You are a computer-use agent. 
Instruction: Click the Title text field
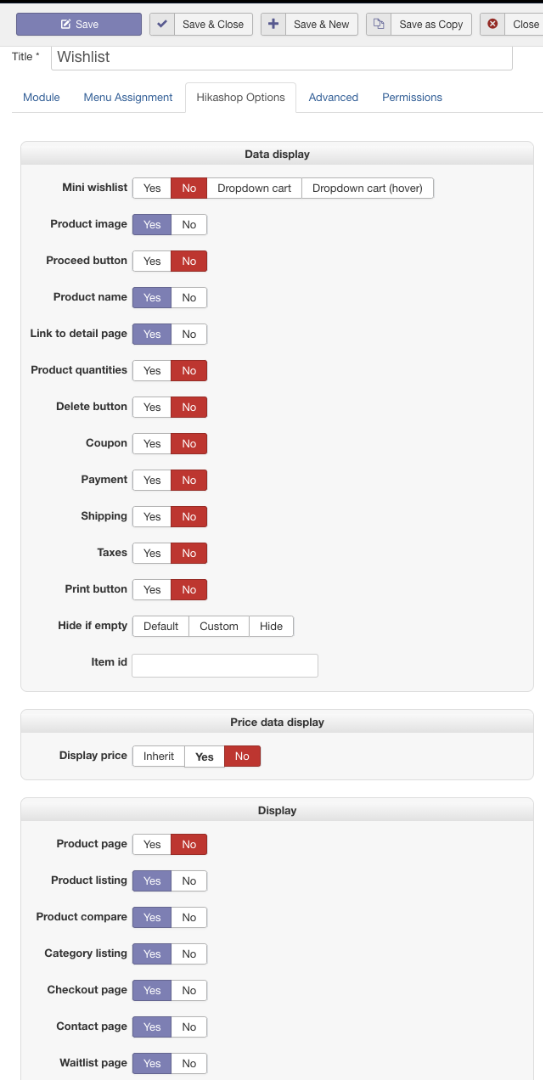pyautogui.click(x=282, y=57)
